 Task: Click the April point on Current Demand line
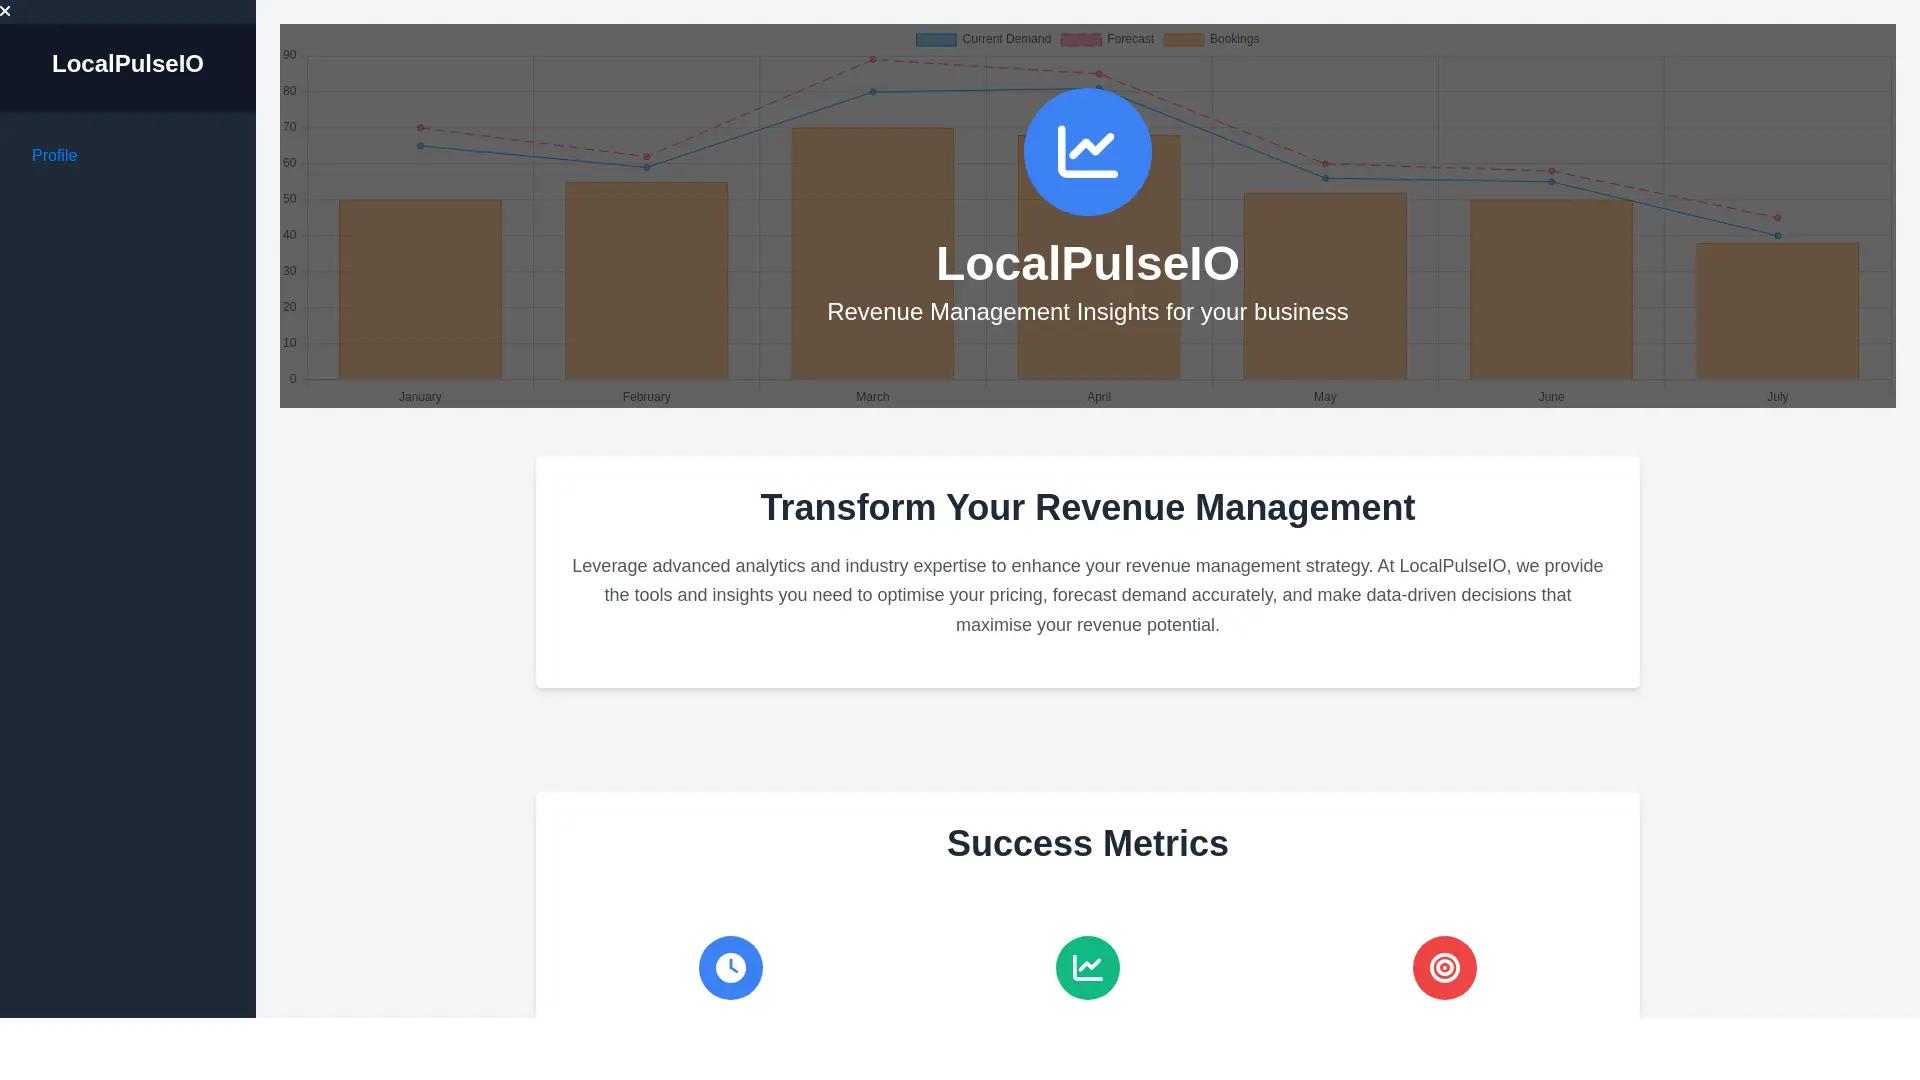(1098, 88)
